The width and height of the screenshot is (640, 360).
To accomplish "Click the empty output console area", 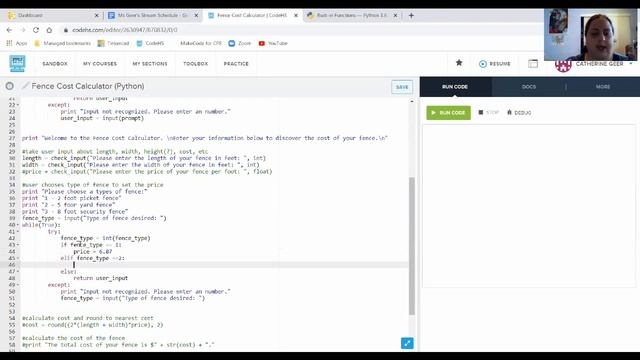I will click(529, 206).
